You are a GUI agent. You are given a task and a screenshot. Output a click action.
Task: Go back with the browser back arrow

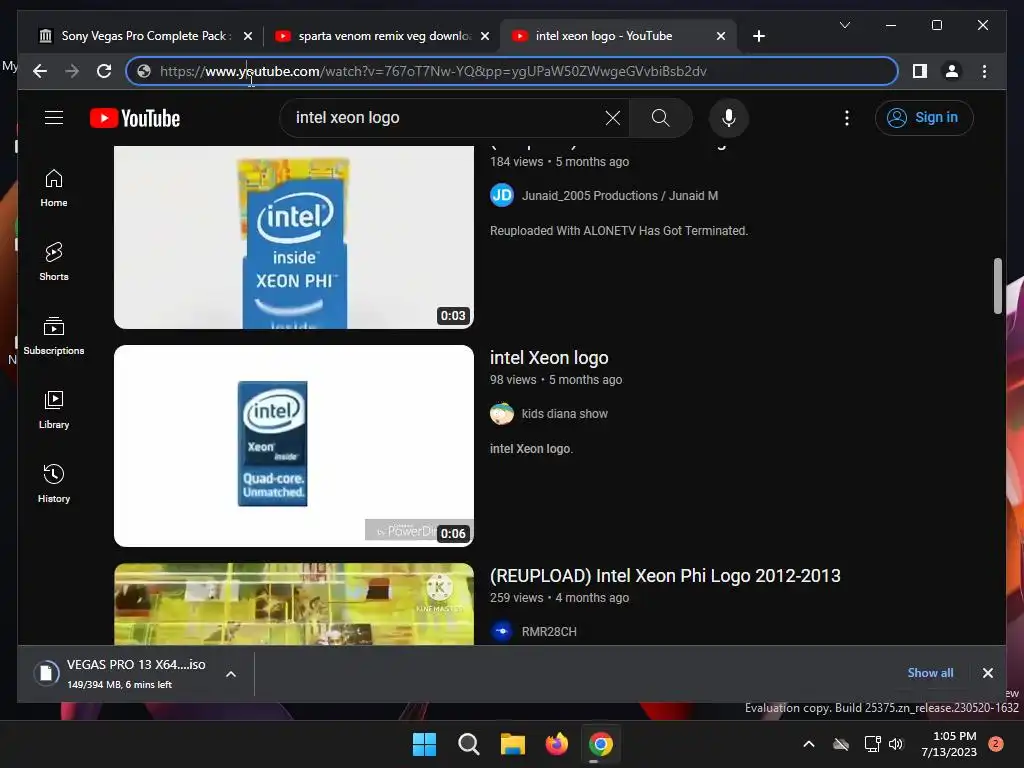(40, 71)
